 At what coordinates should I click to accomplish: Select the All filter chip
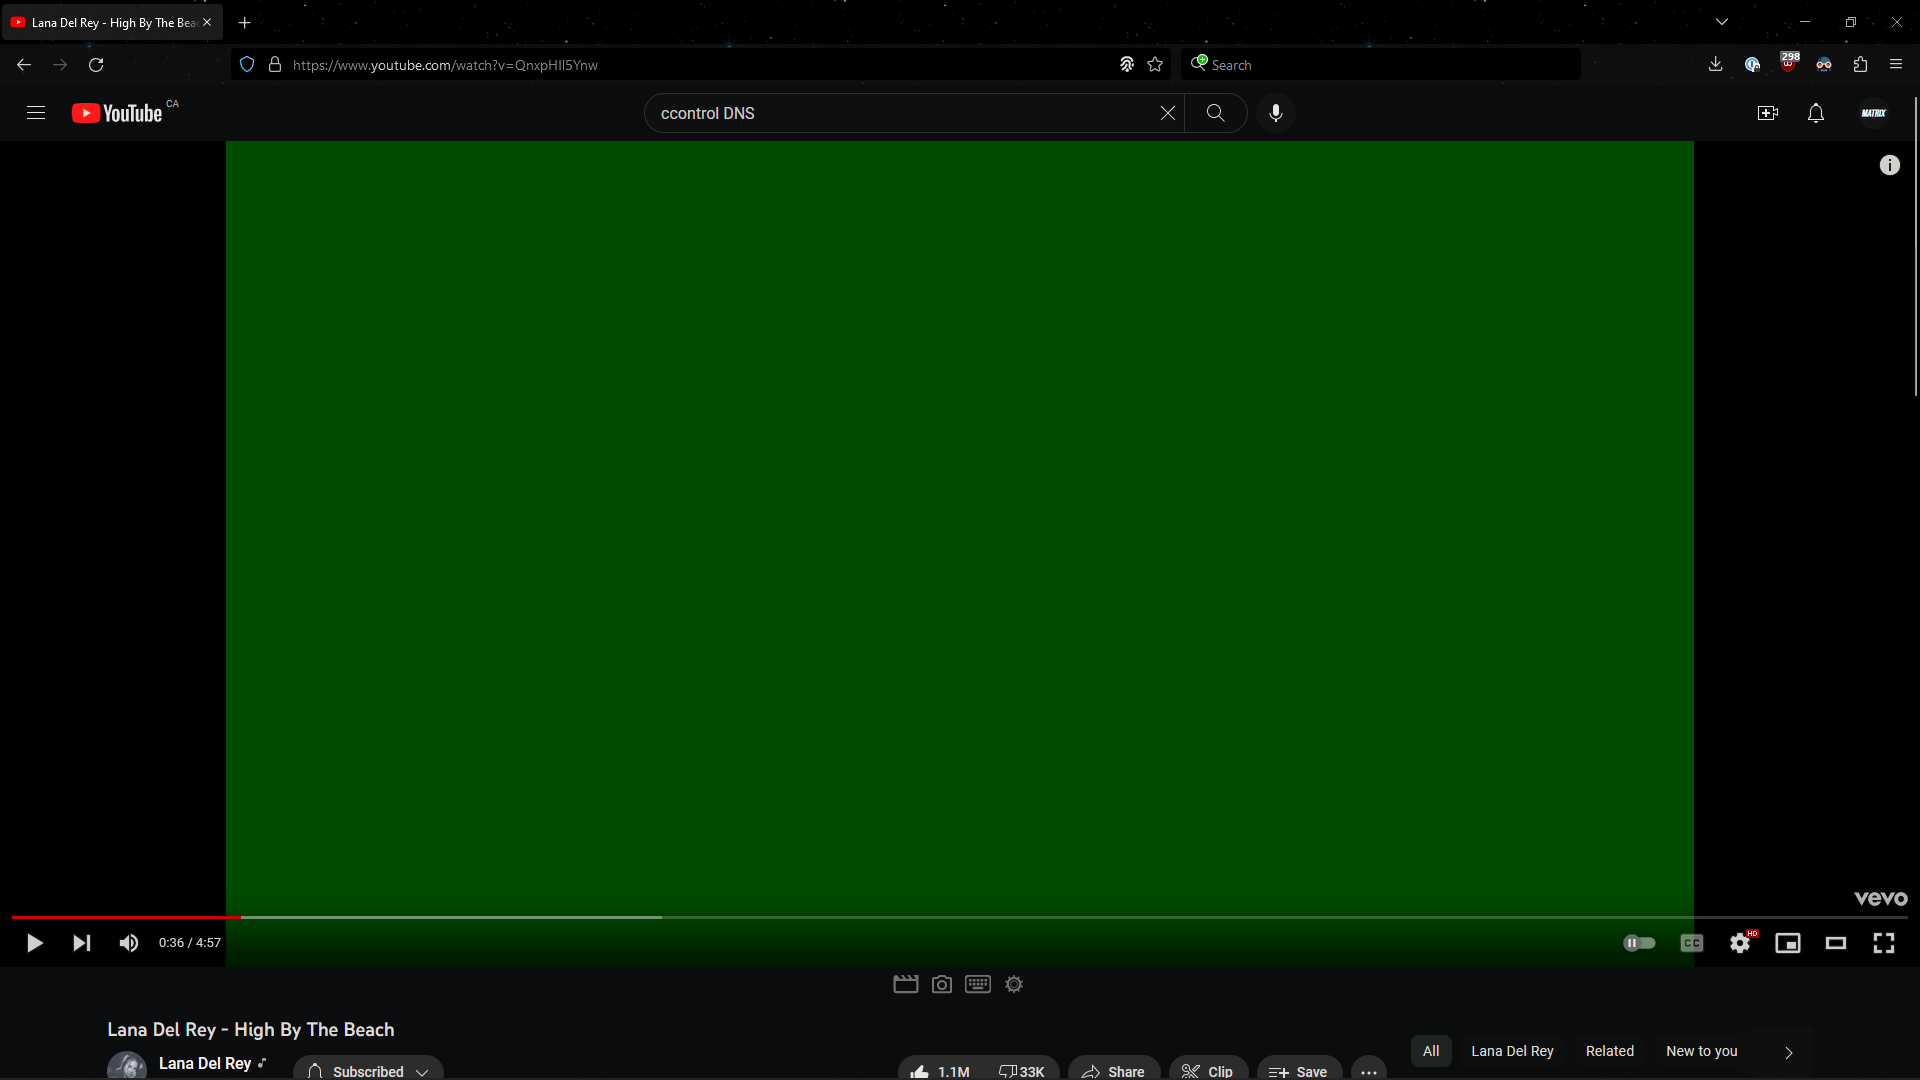tap(1431, 1051)
